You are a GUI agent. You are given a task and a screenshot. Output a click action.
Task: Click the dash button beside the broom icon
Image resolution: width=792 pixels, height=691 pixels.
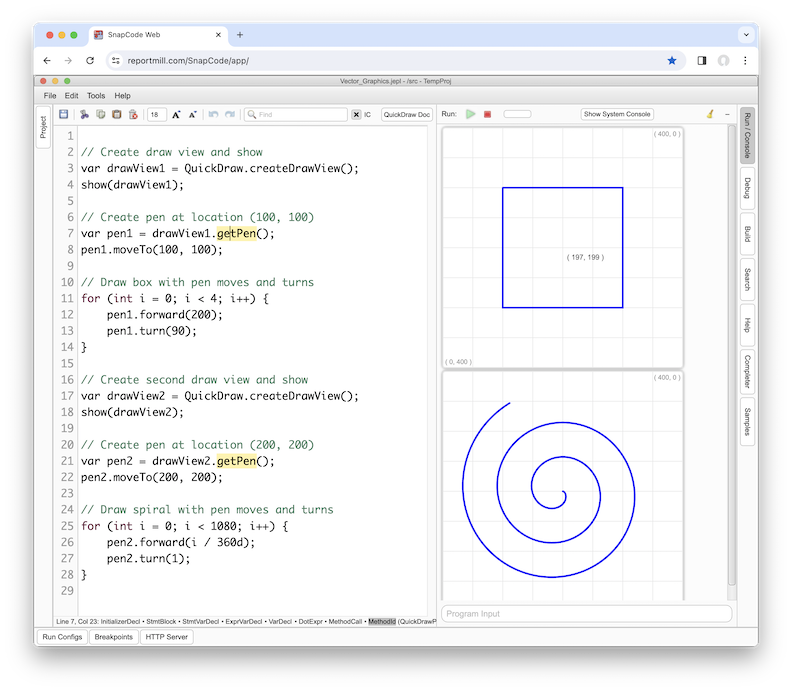click(727, 115)
